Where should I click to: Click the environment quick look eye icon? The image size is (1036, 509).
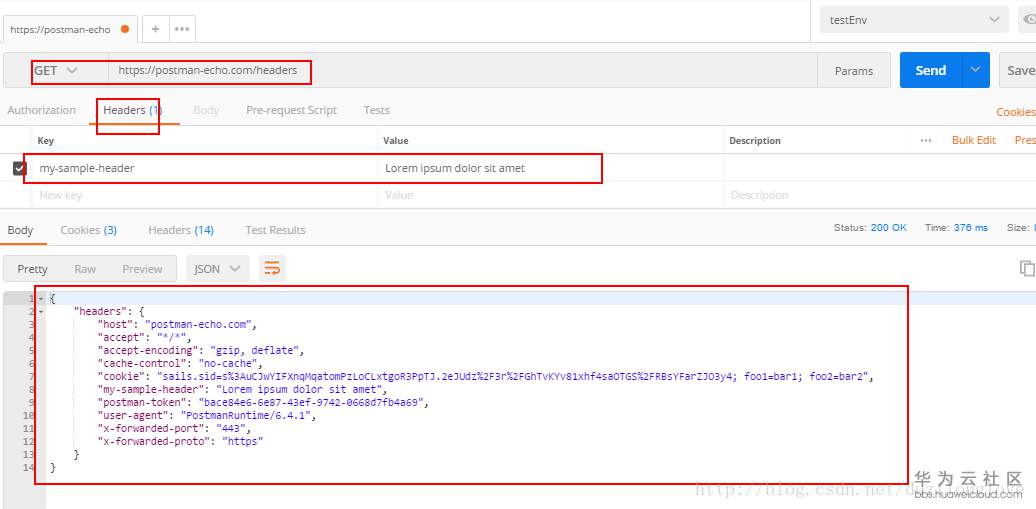click(1030, 20)
